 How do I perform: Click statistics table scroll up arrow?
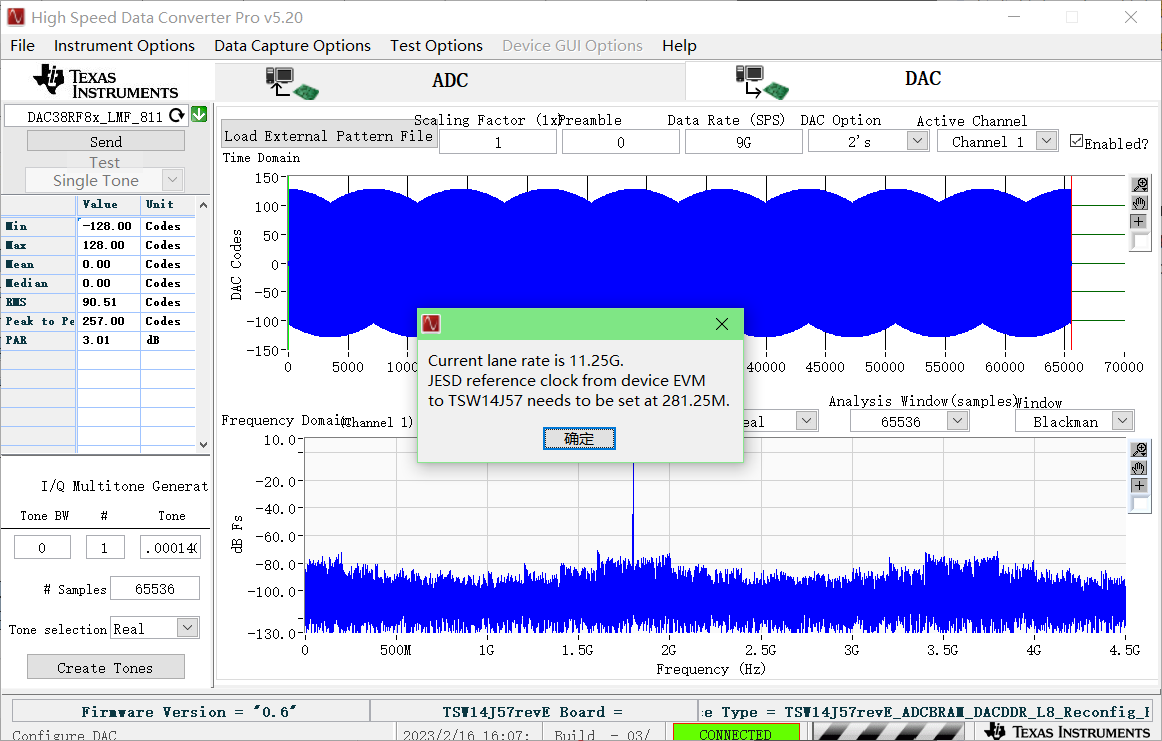203,205
